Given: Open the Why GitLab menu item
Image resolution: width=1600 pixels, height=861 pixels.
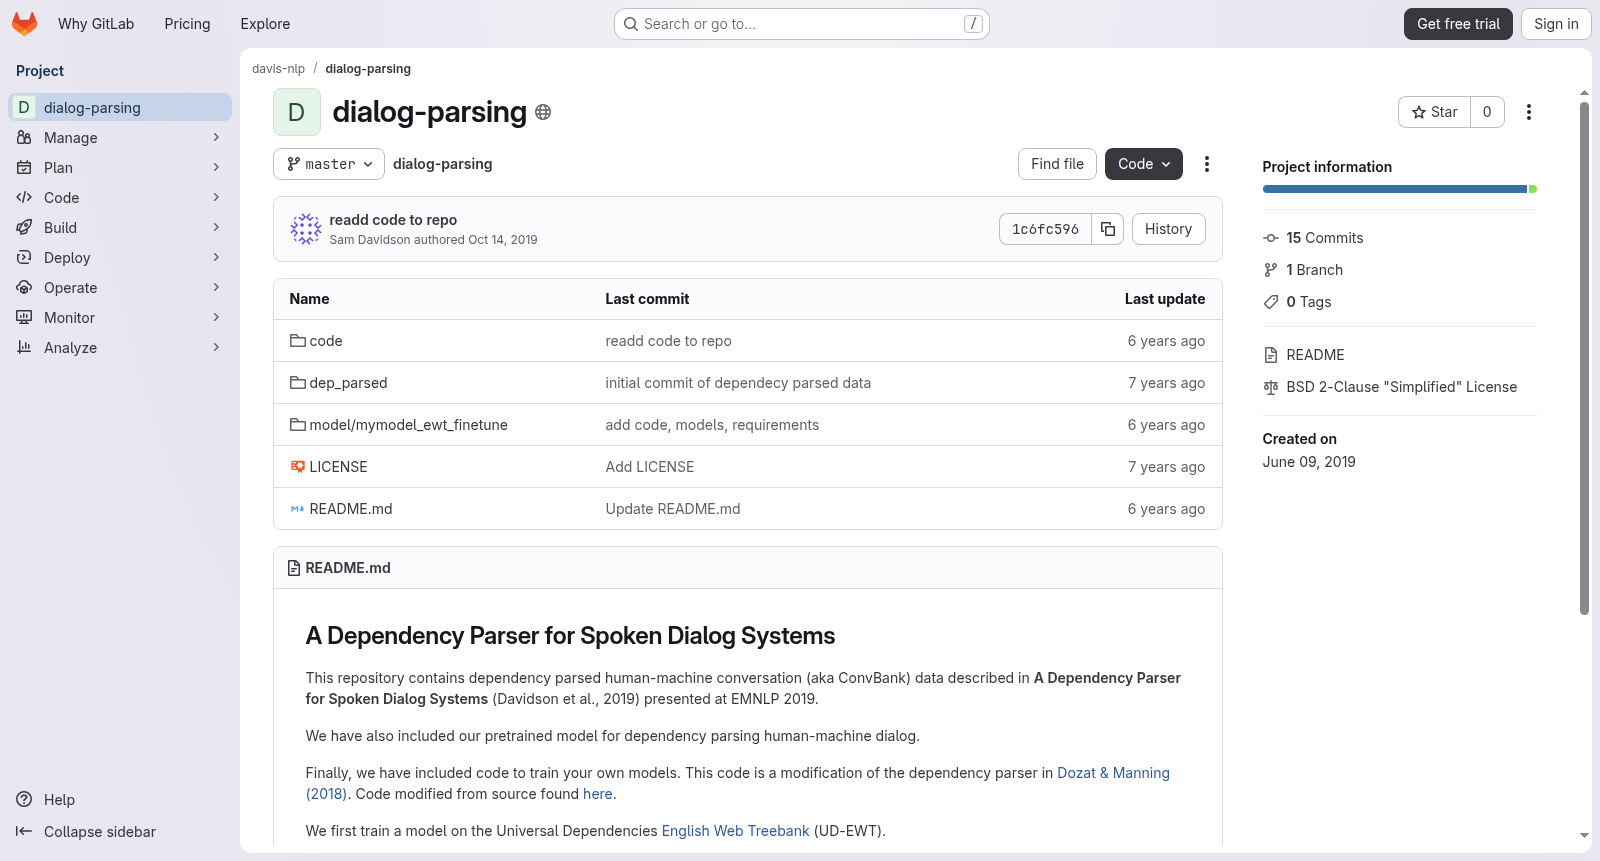Looking at the screenshot, I should tap(96, 24).
